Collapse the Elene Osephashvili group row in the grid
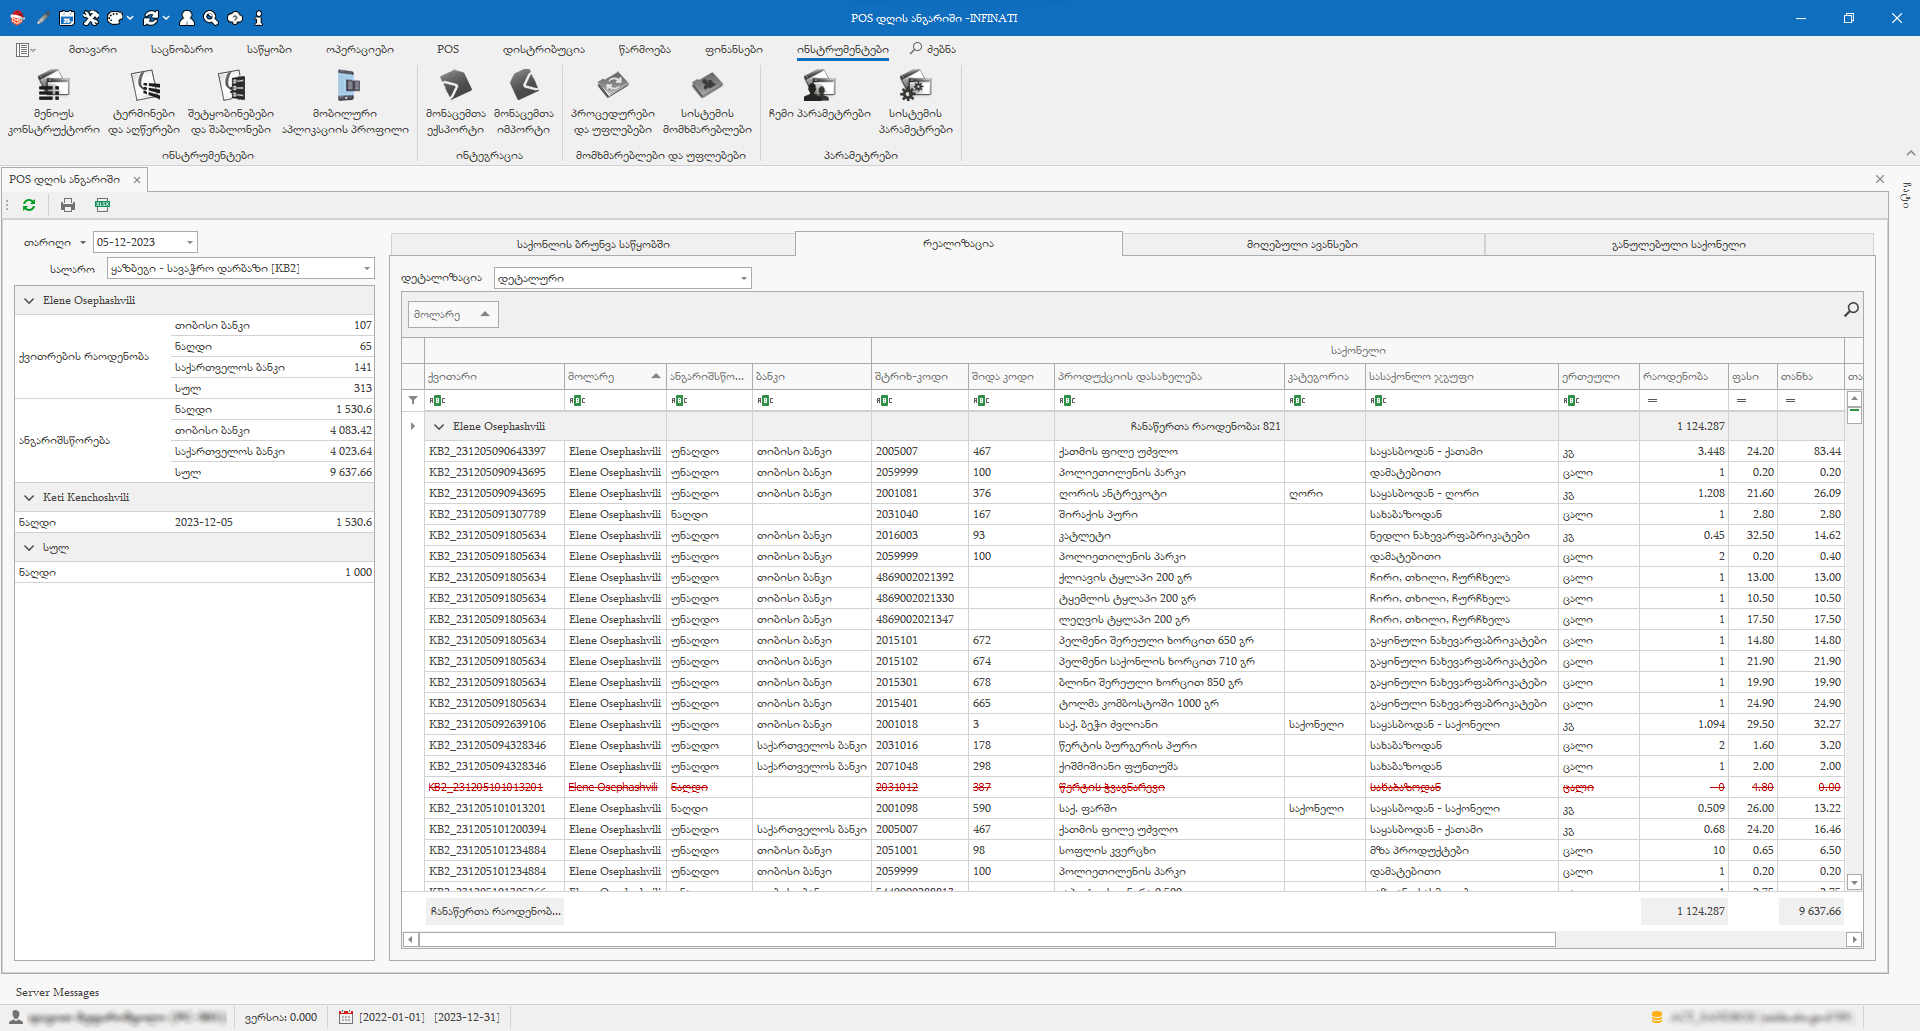 (439, 427)
